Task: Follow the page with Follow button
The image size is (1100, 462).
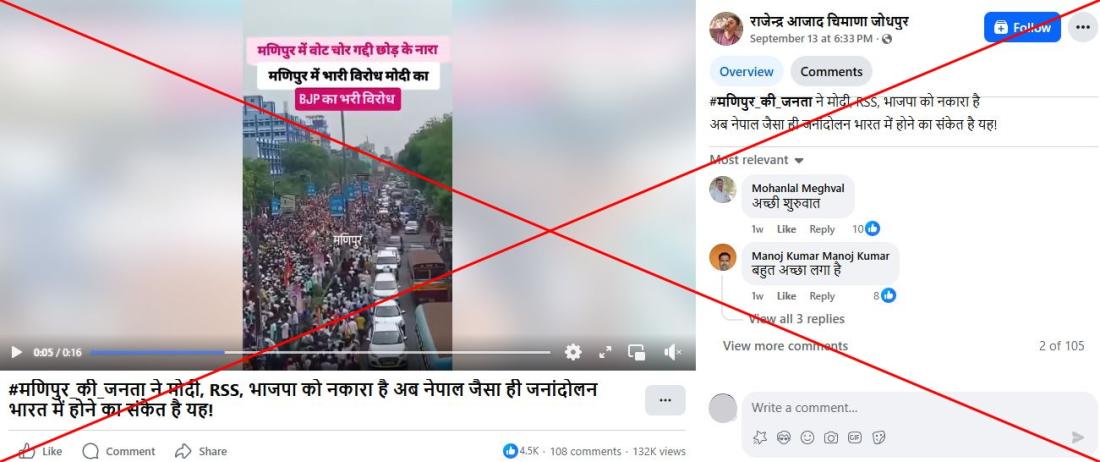Action: pyautogui.click(x=1022, y=27)
